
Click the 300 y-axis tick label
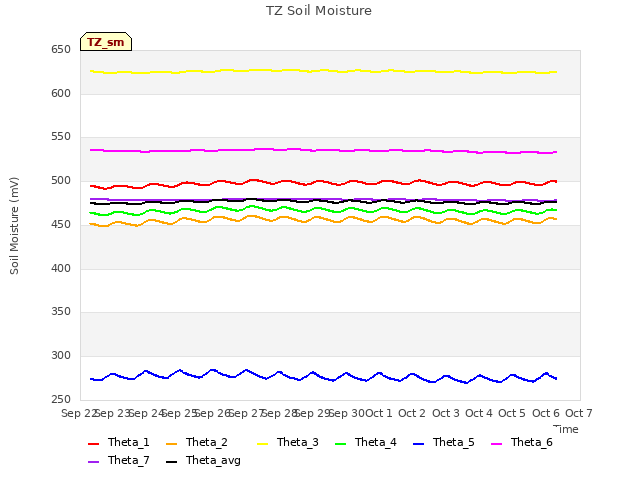click(61, 356)
